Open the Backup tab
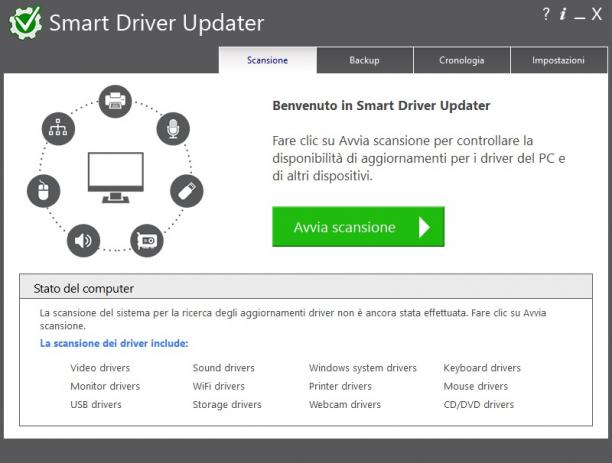This screenshot has height=463, width=612. 365,60
